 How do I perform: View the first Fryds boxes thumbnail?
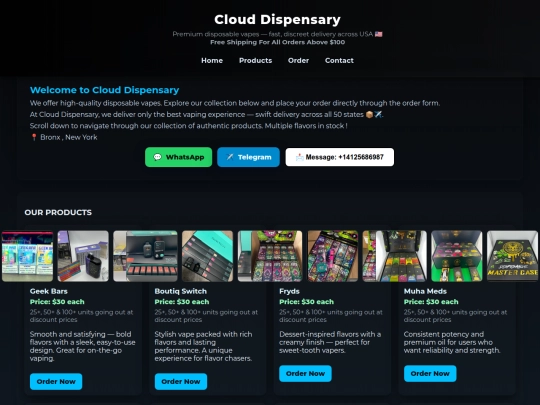click(270, 256)
